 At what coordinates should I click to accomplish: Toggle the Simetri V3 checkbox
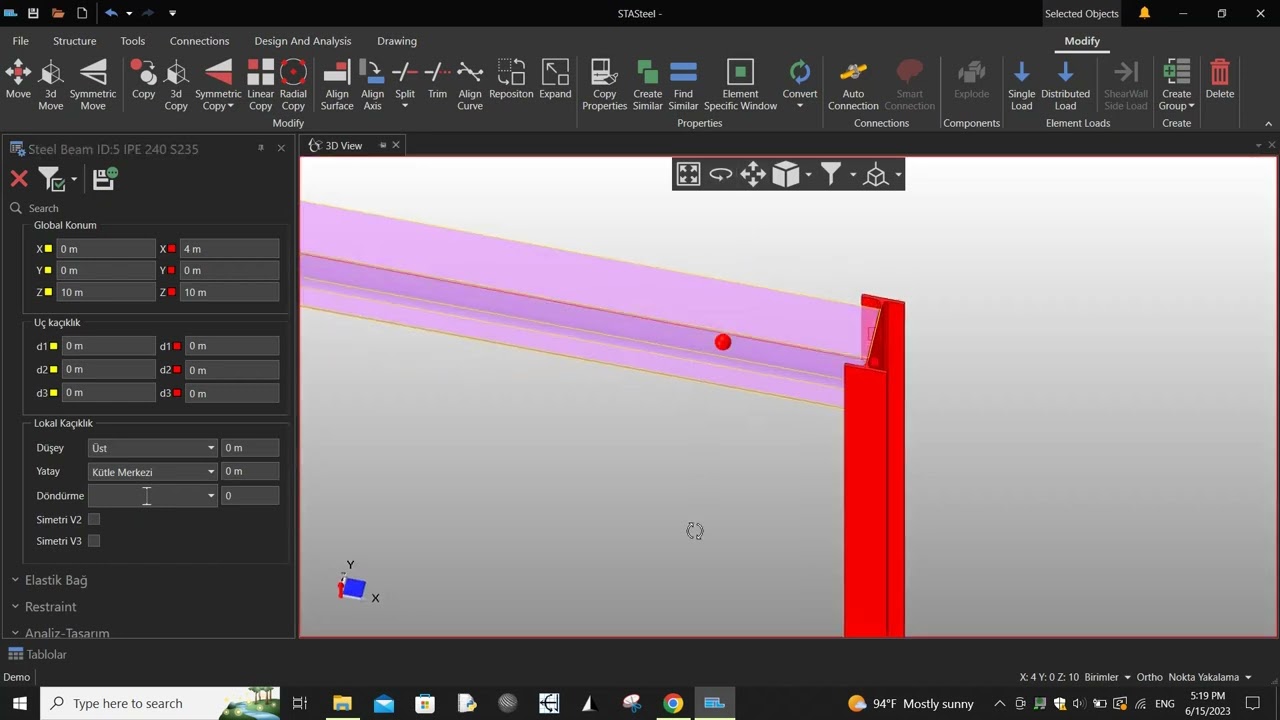94,541
